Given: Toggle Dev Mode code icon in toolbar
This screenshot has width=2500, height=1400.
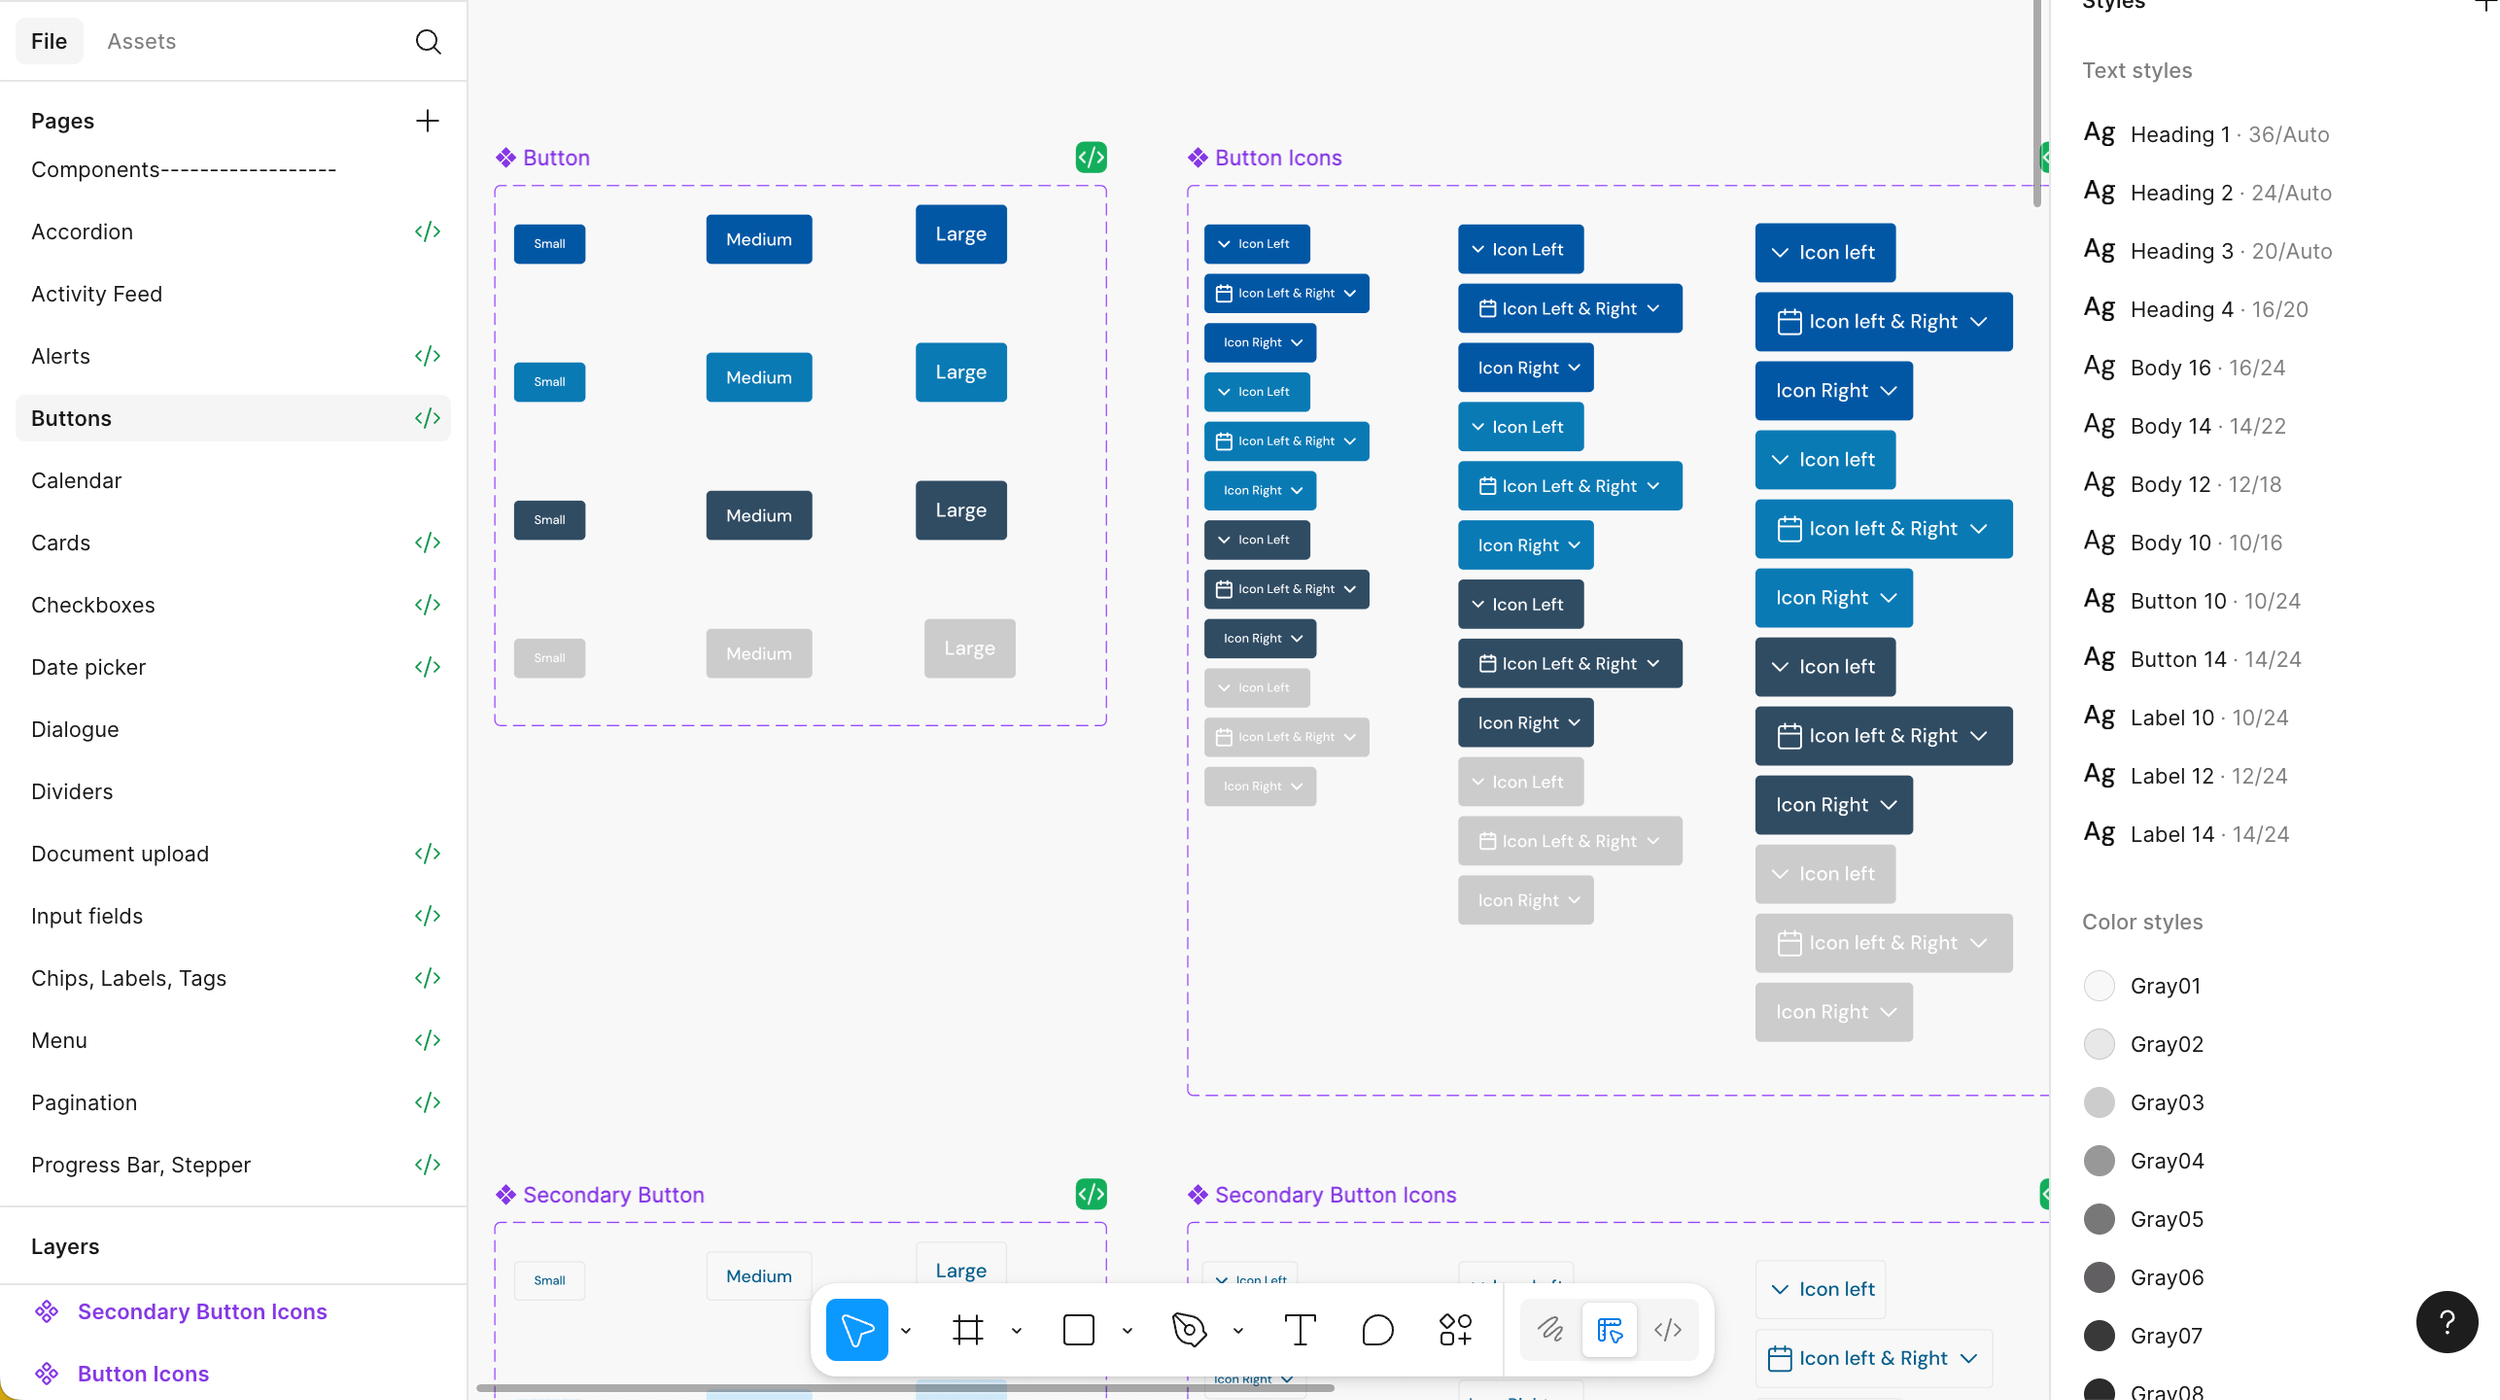Looking at the screenshot, I should [1667, 1329].
